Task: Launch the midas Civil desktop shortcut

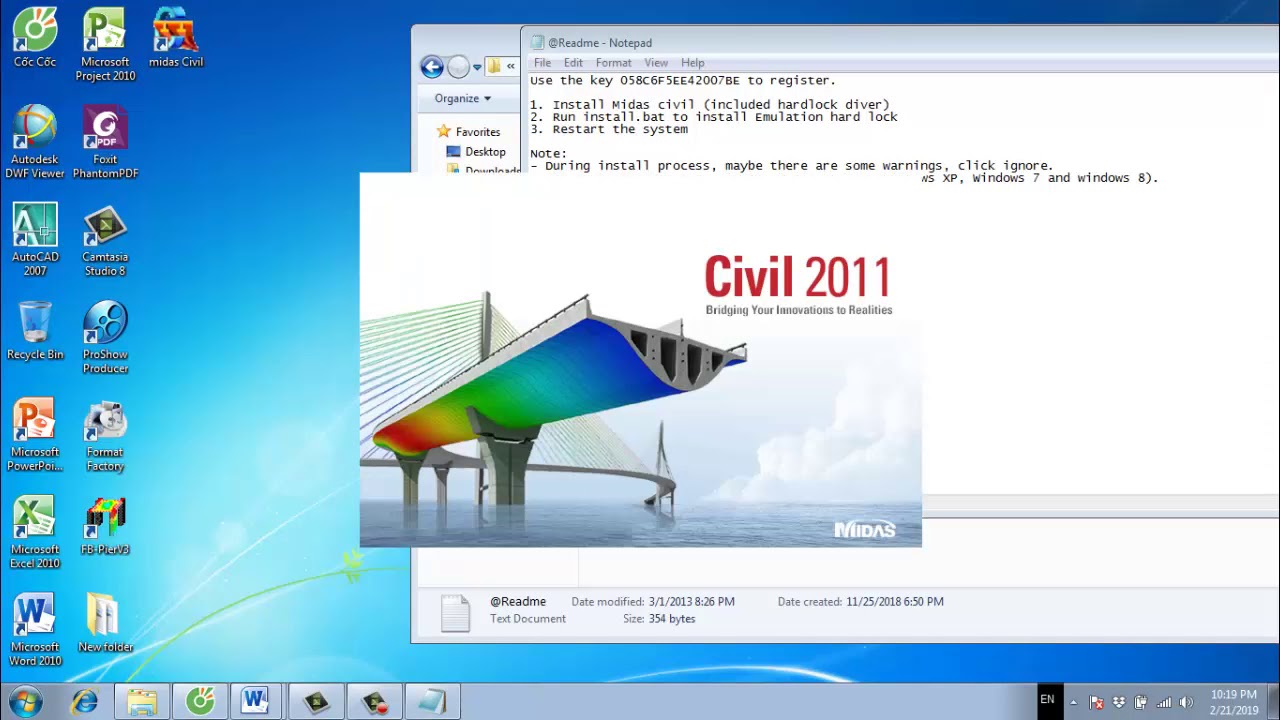Action: tap(176, 38)
